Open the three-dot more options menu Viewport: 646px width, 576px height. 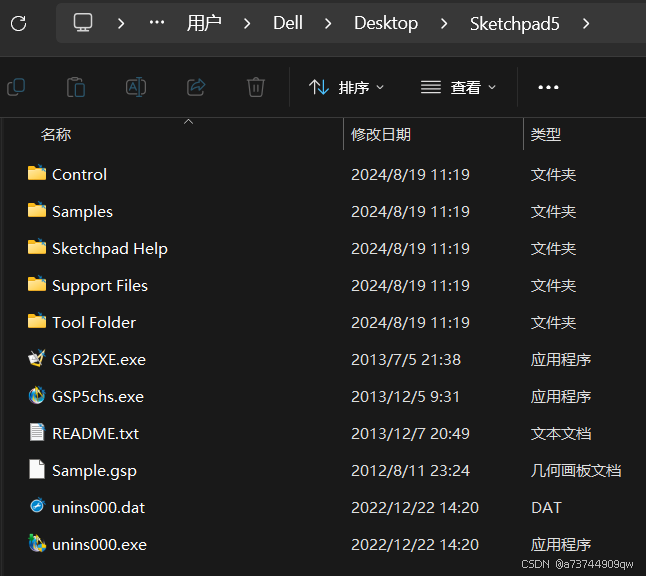pyautogui.click(x=548, y=87)
